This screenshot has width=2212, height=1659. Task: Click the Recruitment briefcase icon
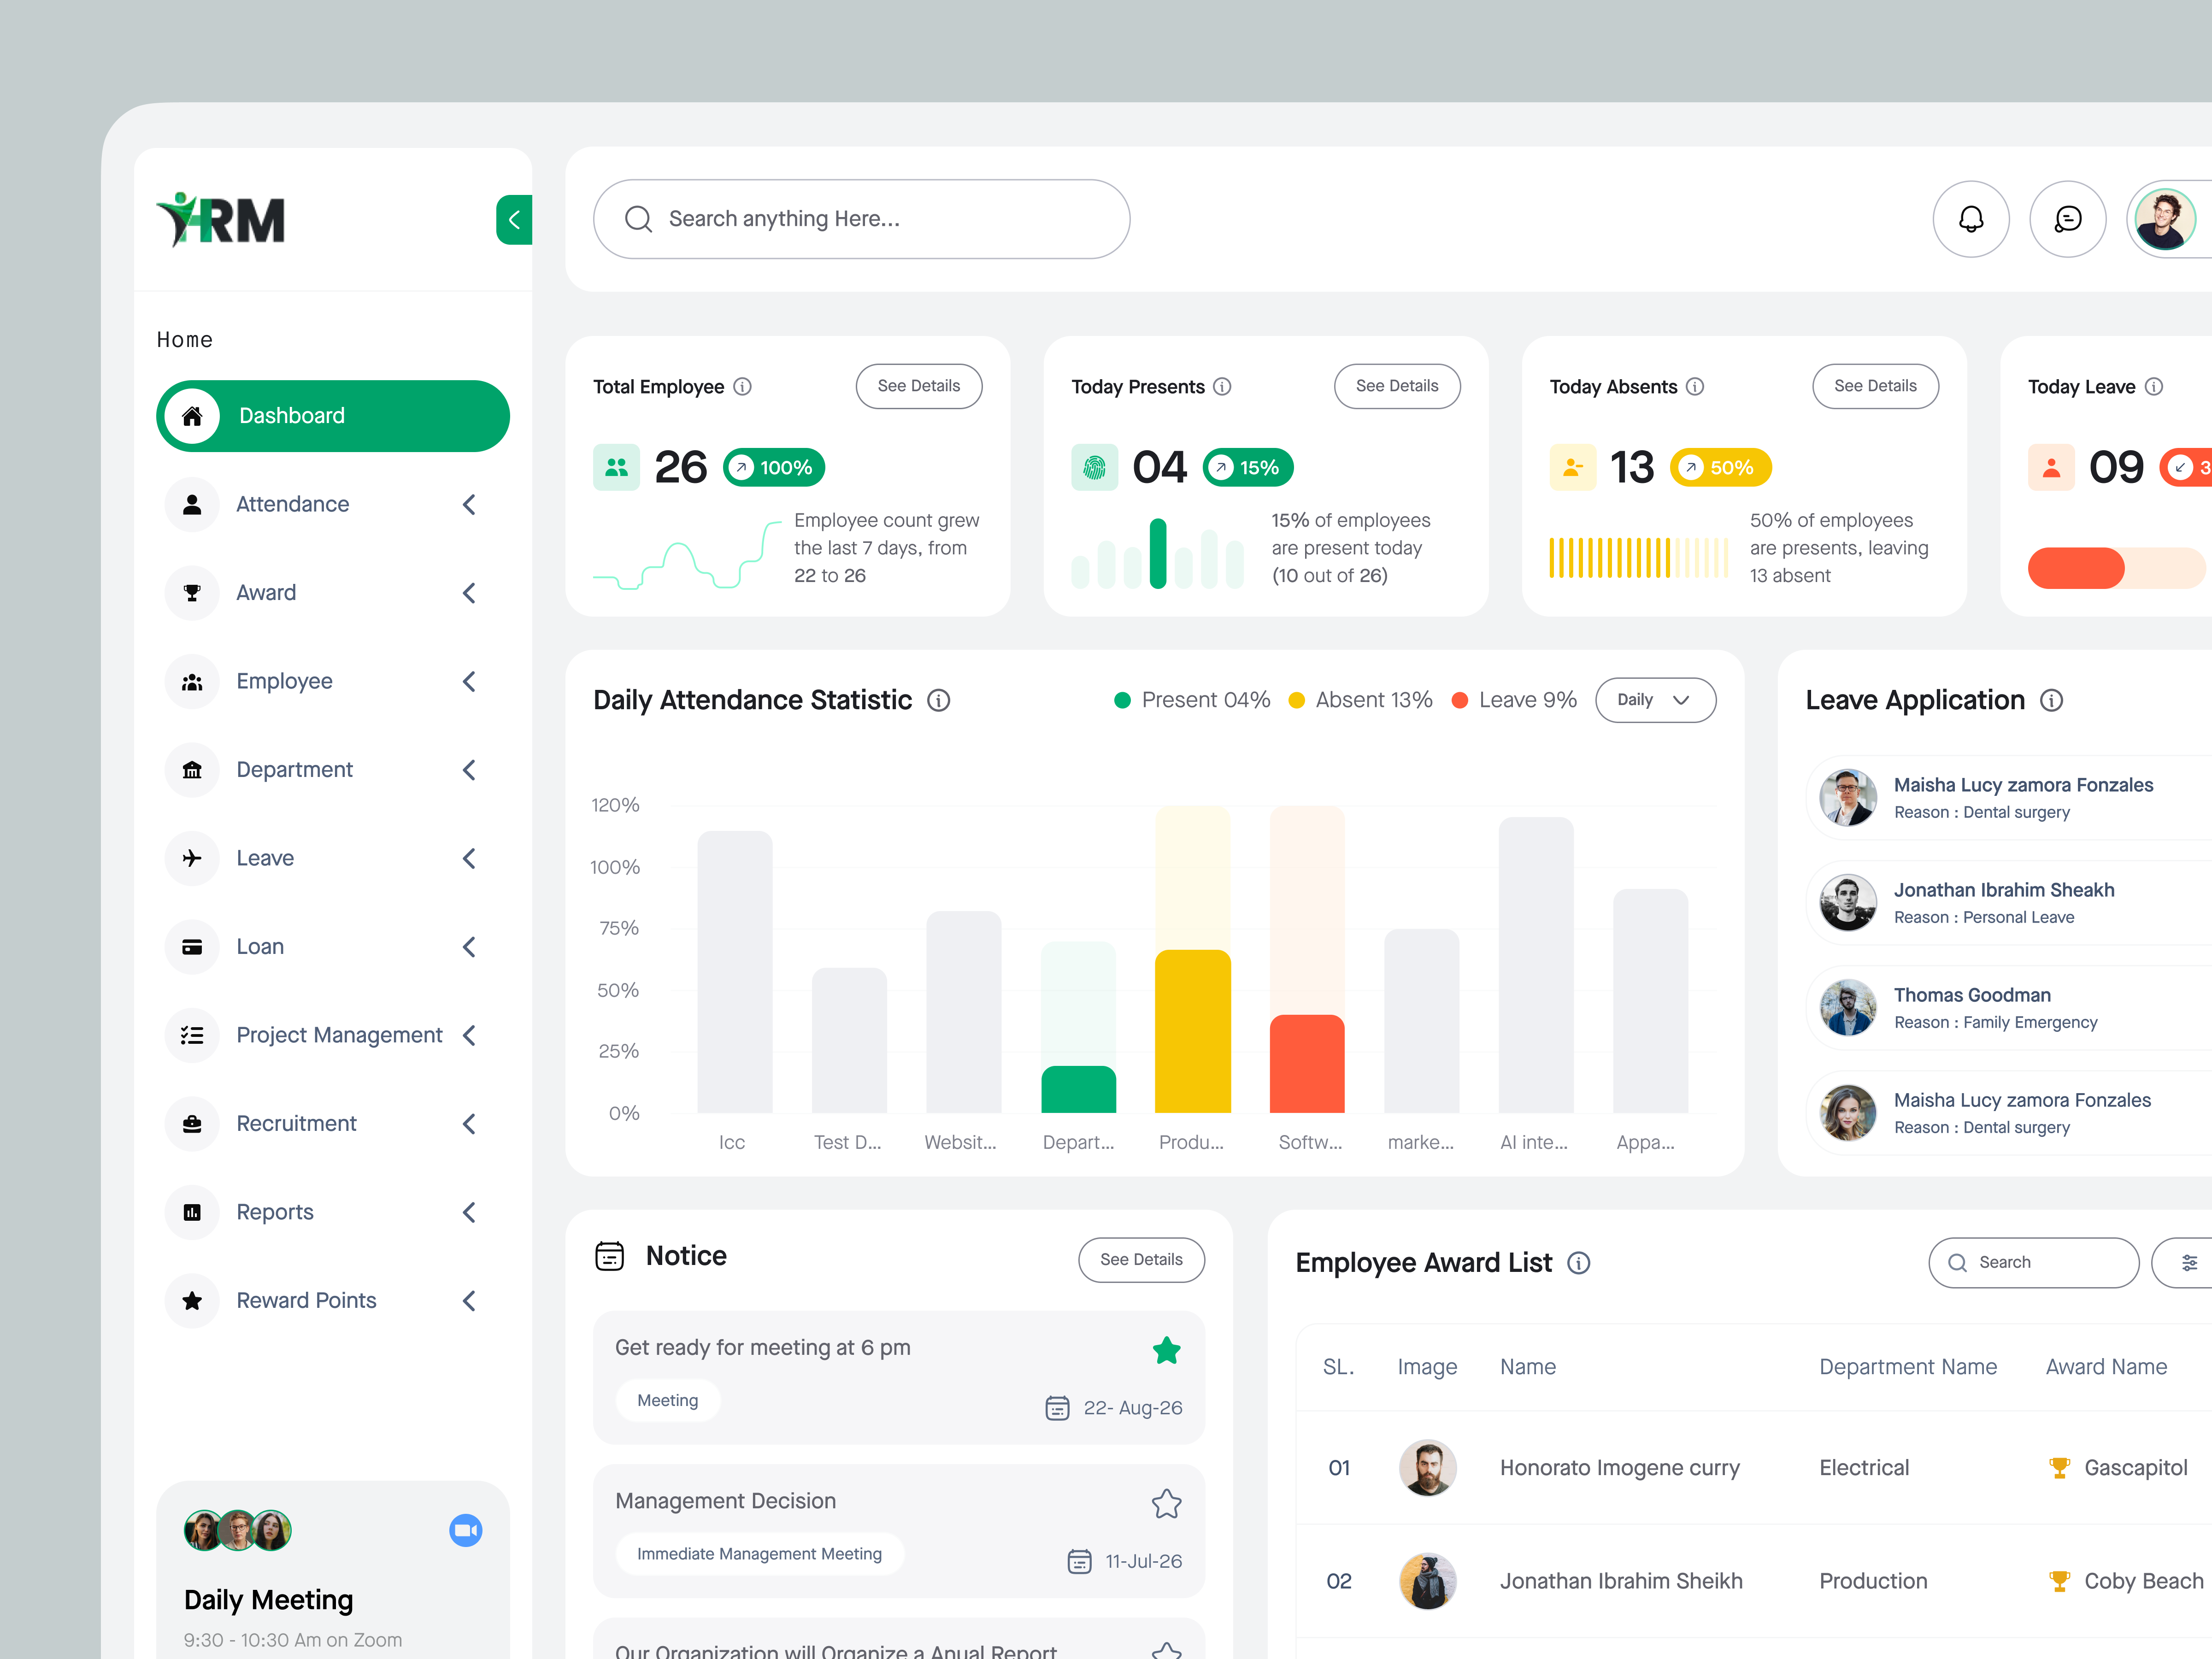pos(192,1124)
